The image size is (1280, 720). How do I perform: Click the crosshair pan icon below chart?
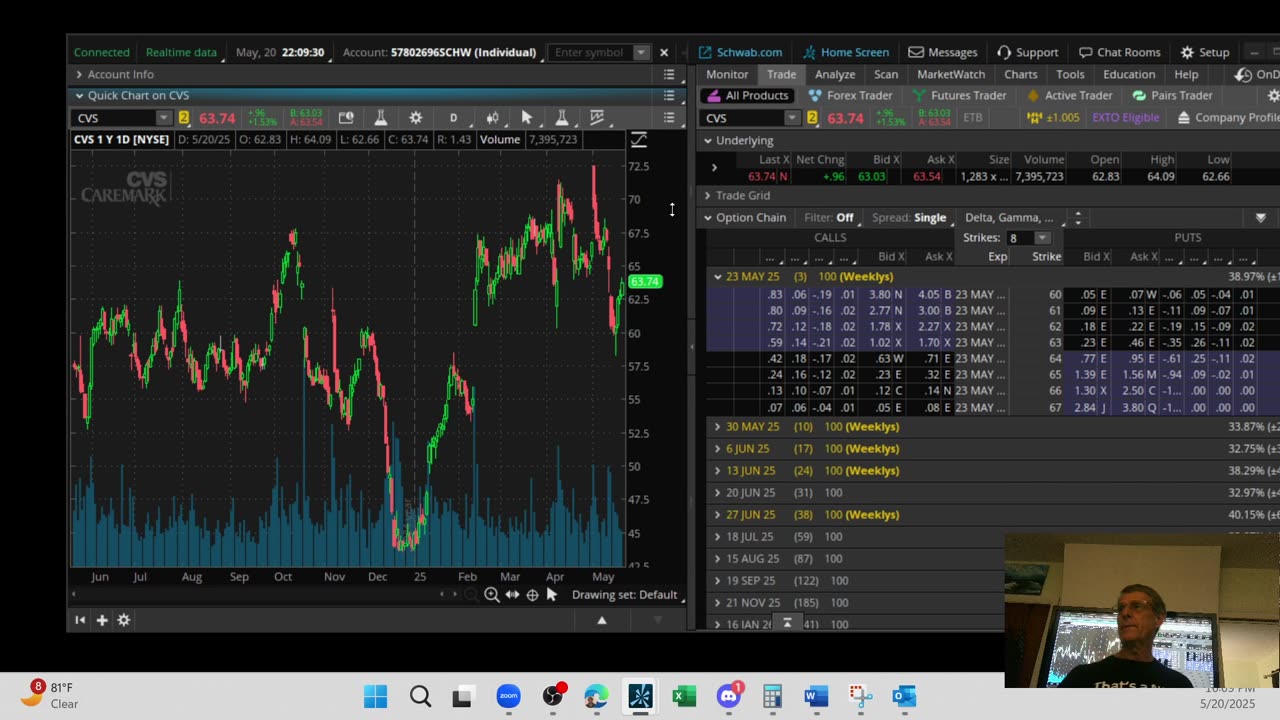pos(532,595)
